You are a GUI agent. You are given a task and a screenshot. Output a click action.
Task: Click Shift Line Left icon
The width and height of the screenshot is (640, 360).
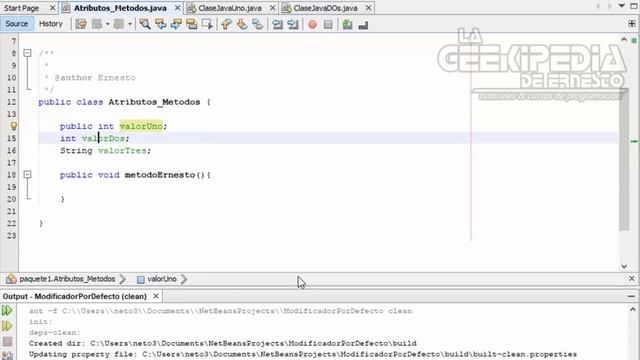277,24
